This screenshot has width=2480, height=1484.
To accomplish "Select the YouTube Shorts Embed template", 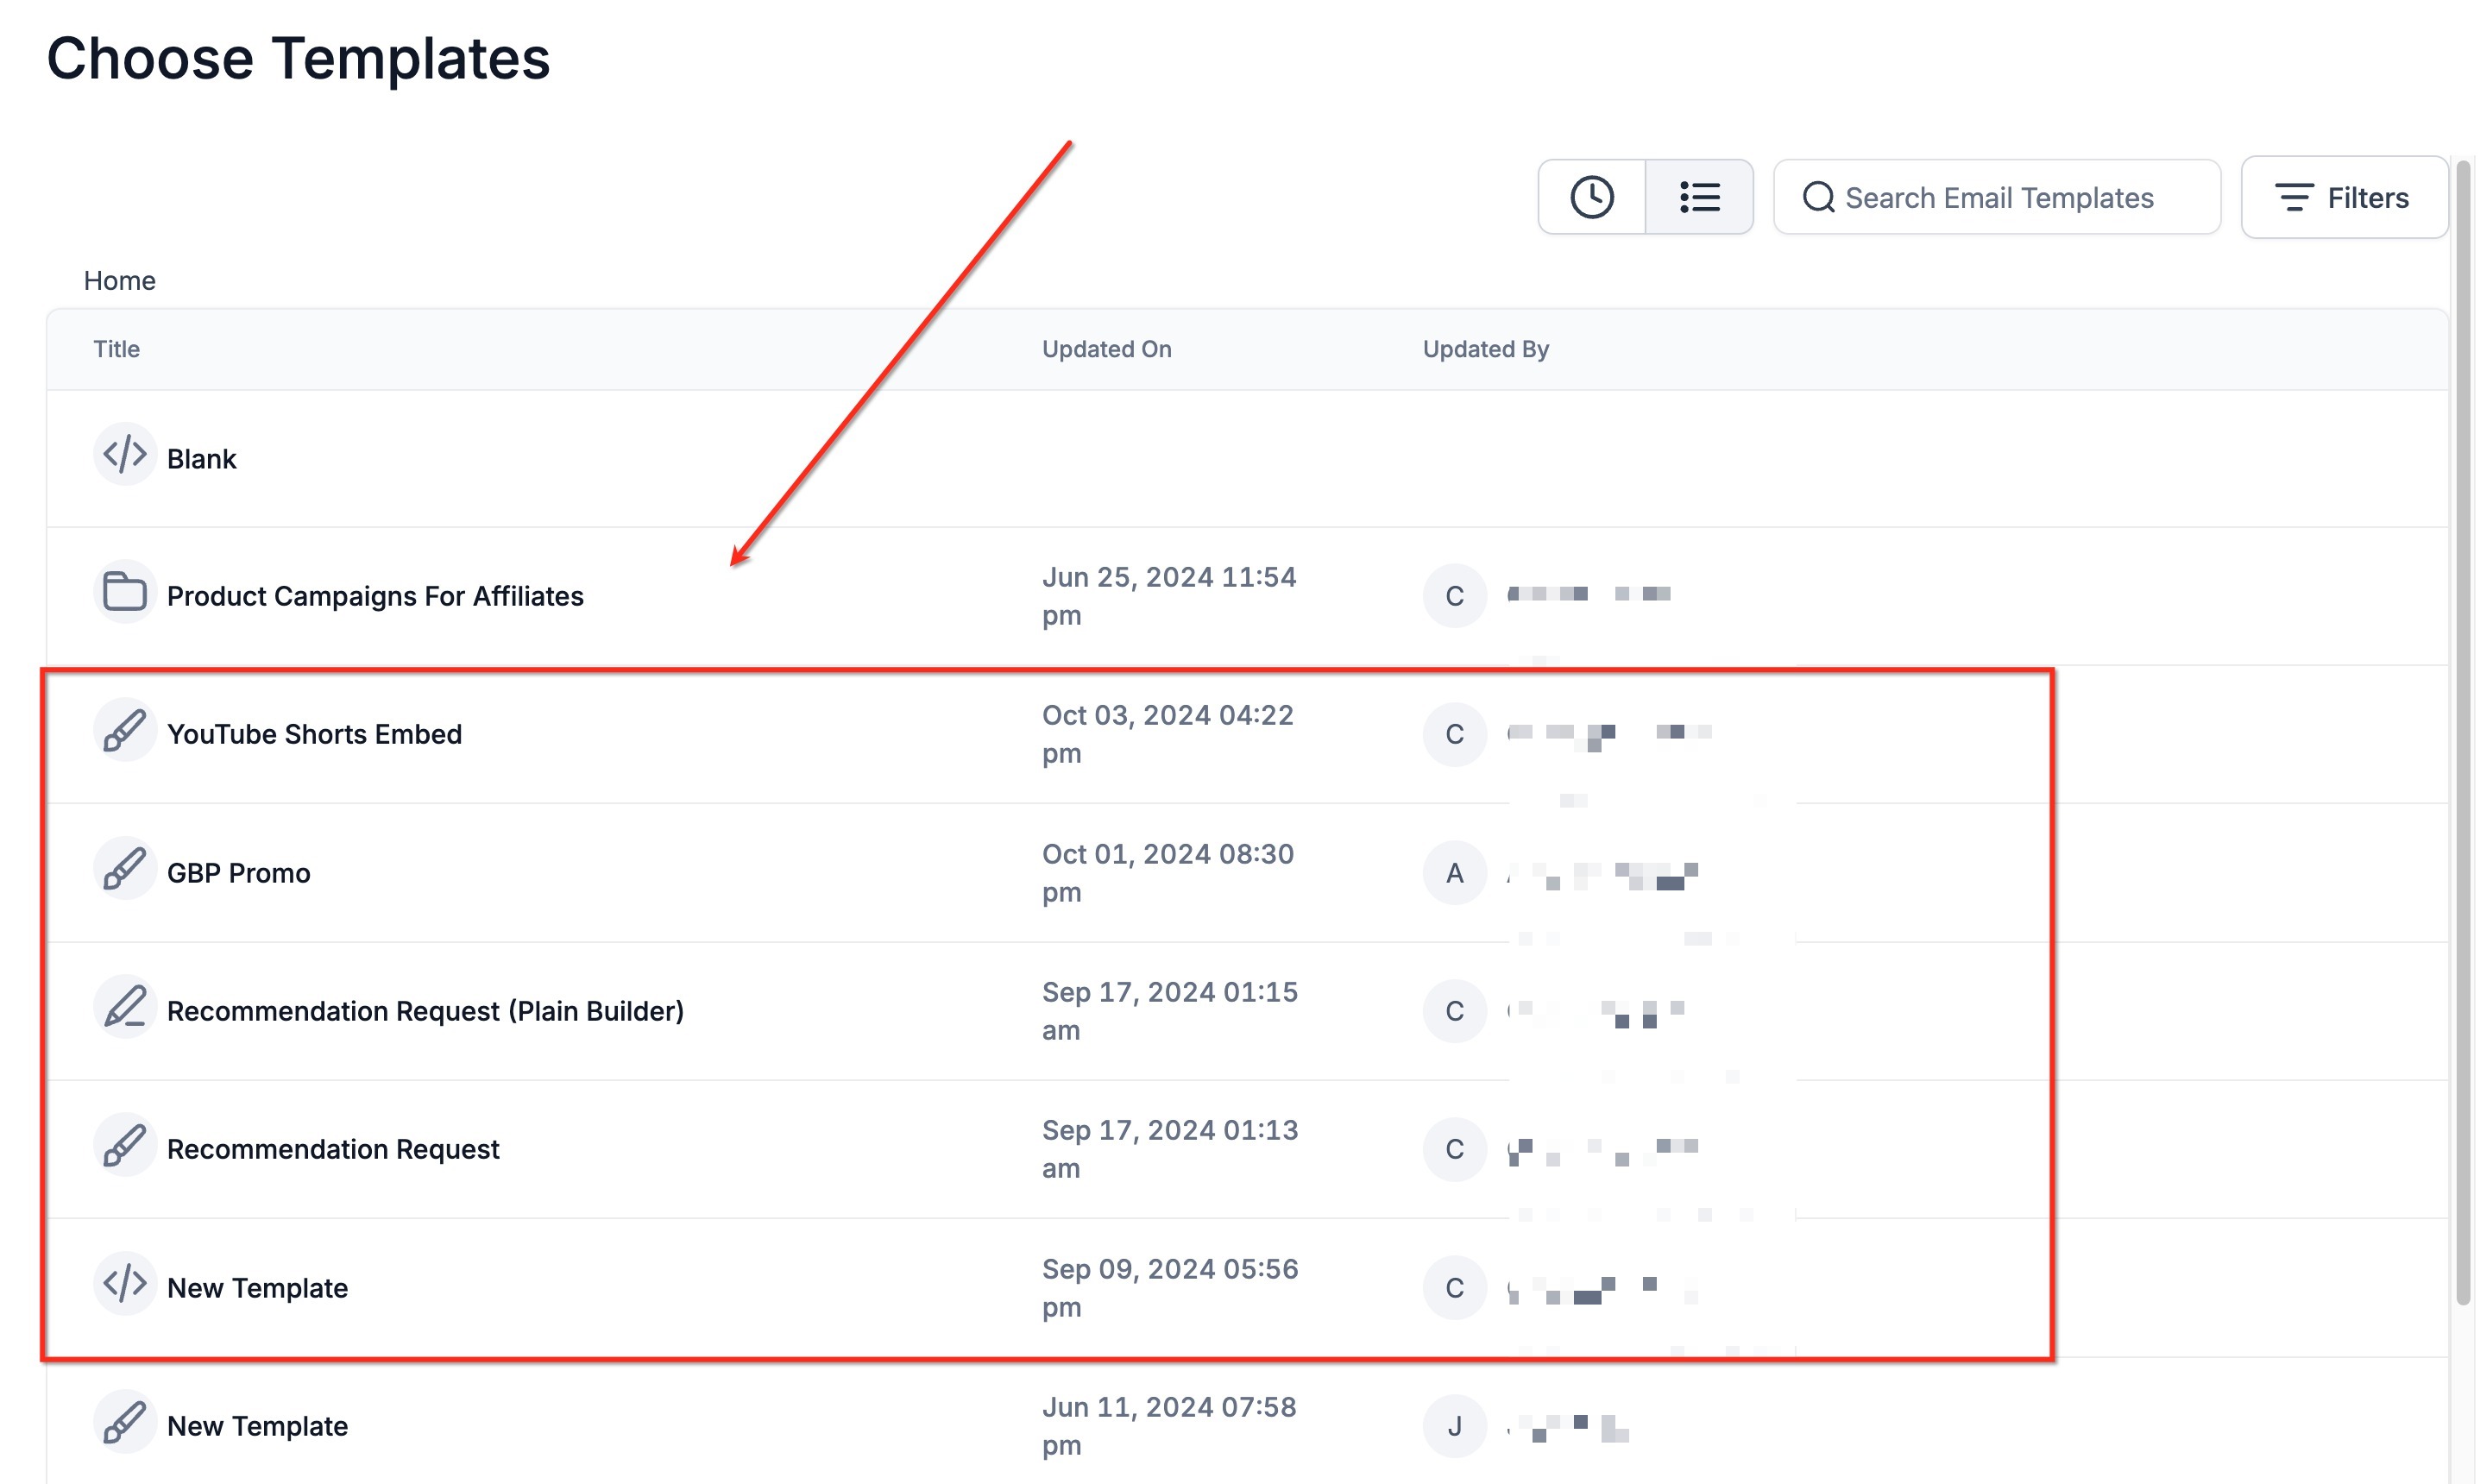I will point(314,734).
